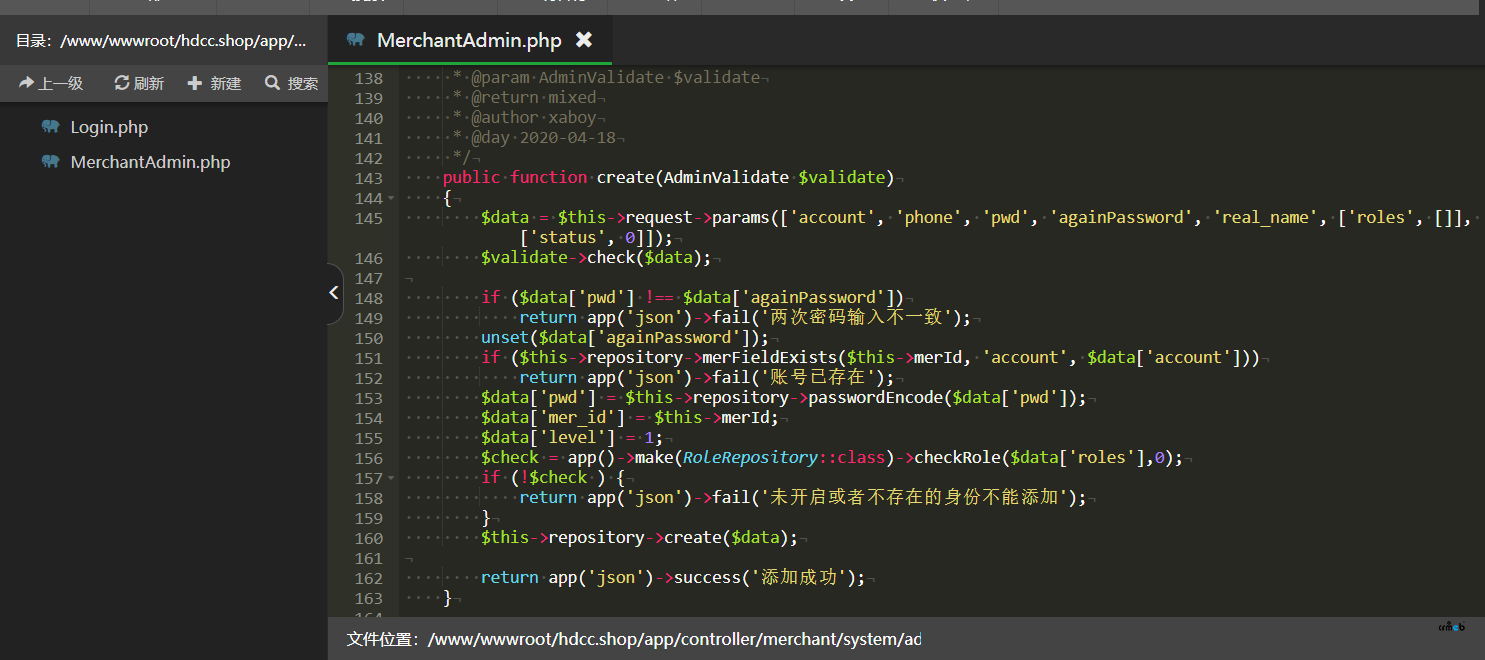Viewport: 1485px width, 660px height.
Task: Click the 刷新 refresh button
Action: pos(139,83)
